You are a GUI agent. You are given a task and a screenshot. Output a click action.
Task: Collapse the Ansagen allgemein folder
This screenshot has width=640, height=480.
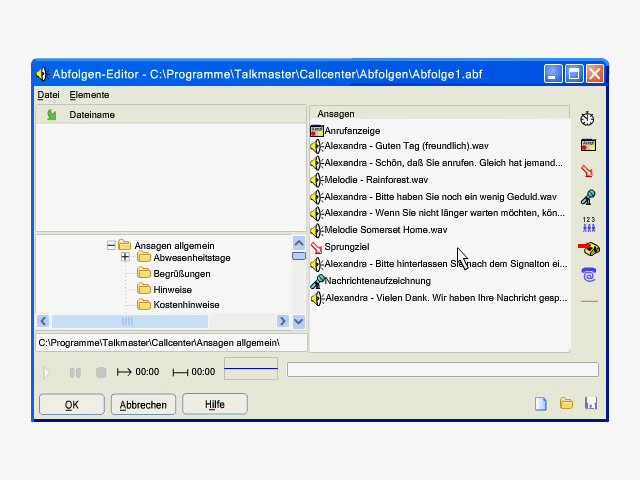click(111, 245)
